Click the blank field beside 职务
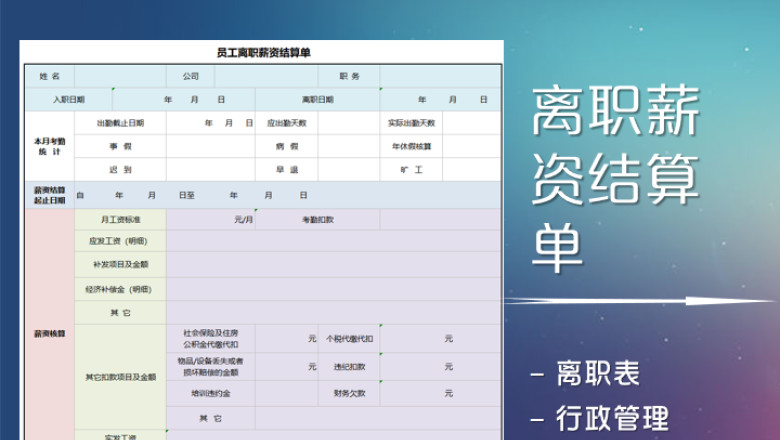Screen dimensions: 780x440 [x=440, y=76]
